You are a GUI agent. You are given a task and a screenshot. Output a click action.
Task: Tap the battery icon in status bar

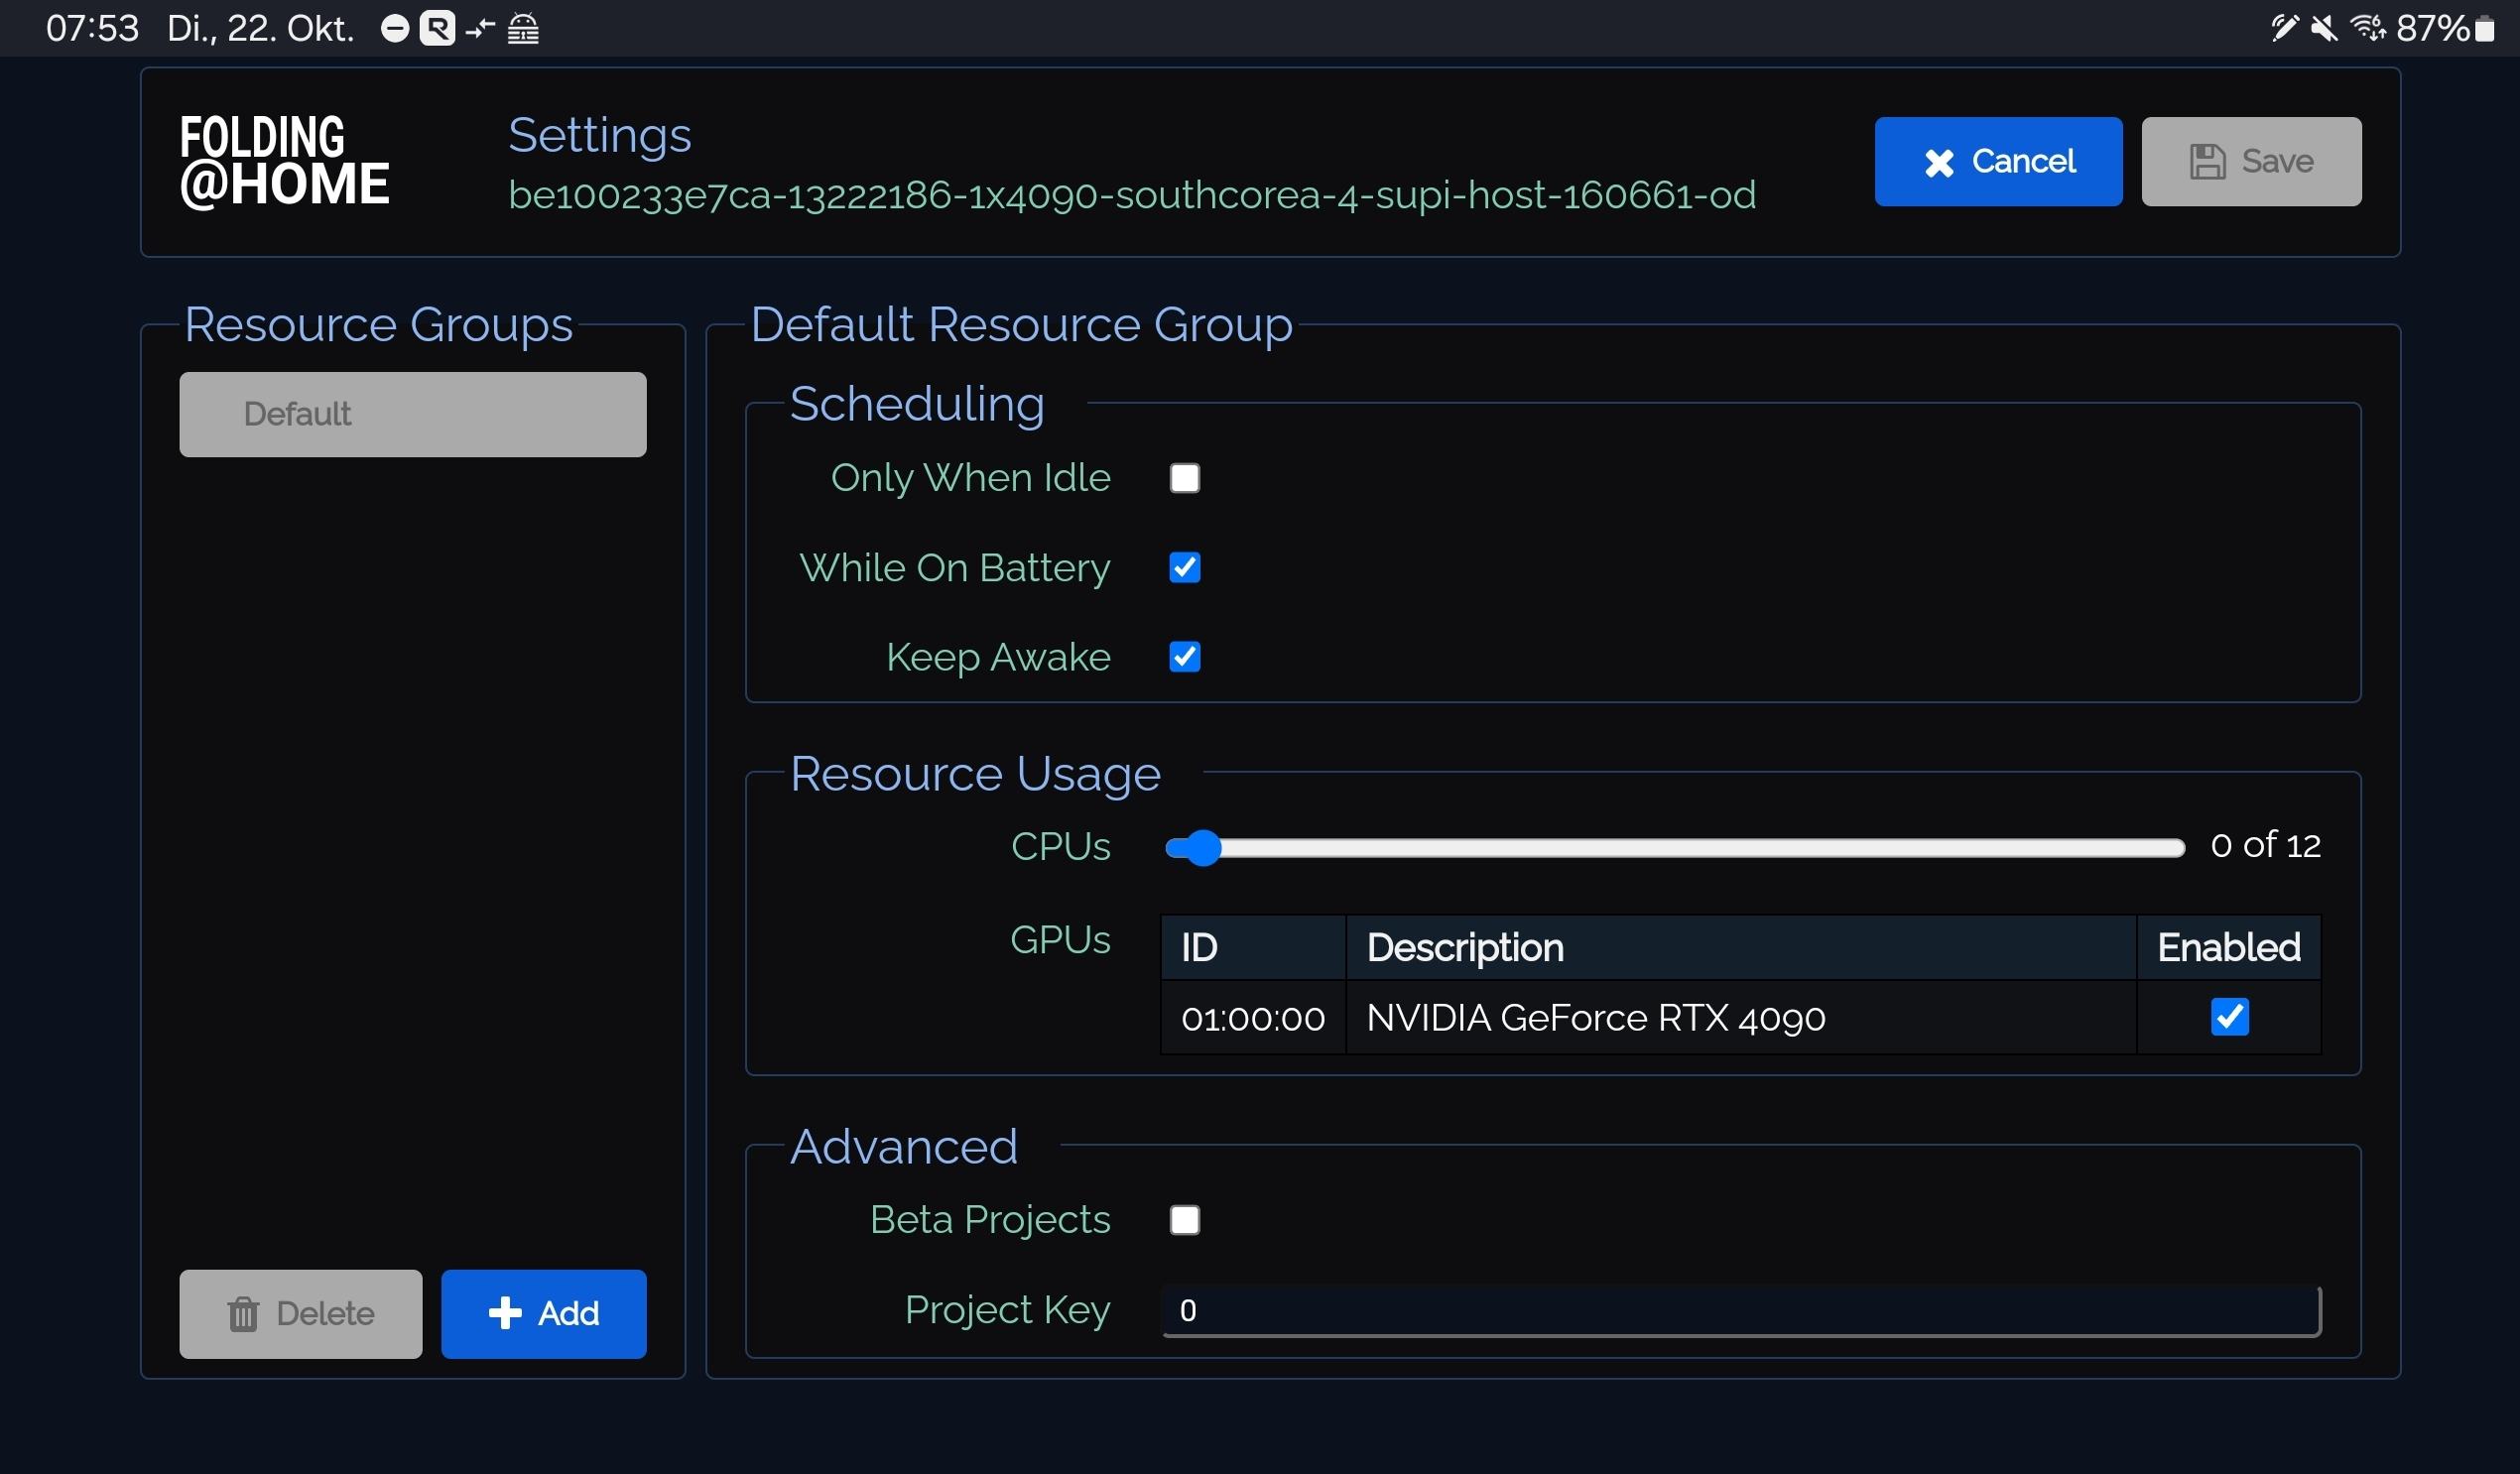pyautogui.click(x=2483, y=29)
